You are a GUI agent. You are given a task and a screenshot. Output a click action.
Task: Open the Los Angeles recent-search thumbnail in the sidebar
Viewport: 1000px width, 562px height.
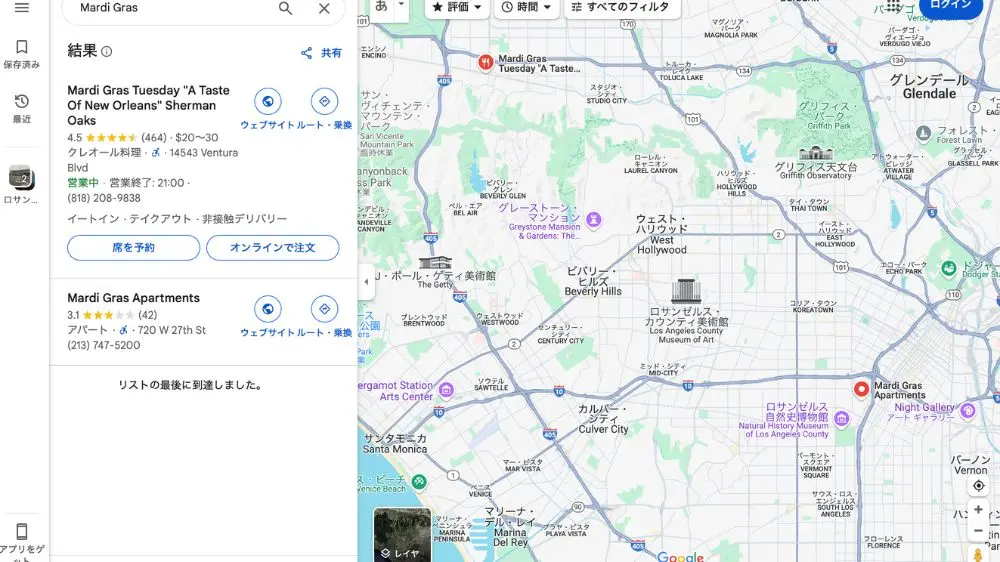pyautogui.click(x=21, y=177)
